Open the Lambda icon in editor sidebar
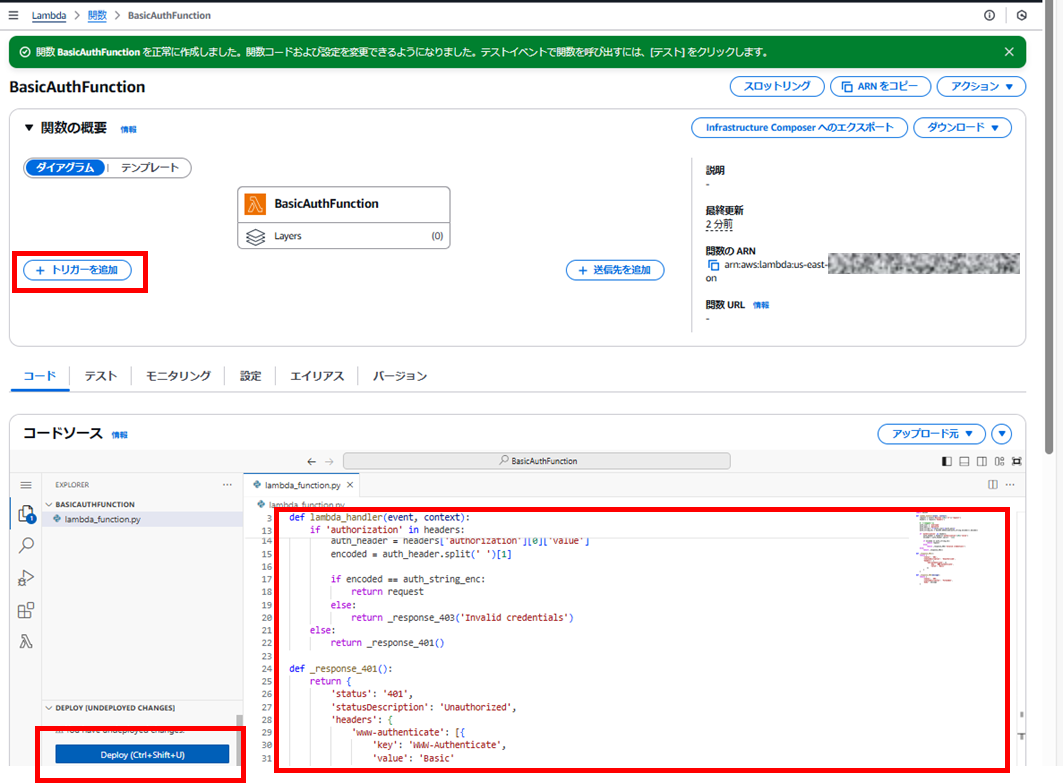The image size is (1063, 783). [x=26, y=641]
